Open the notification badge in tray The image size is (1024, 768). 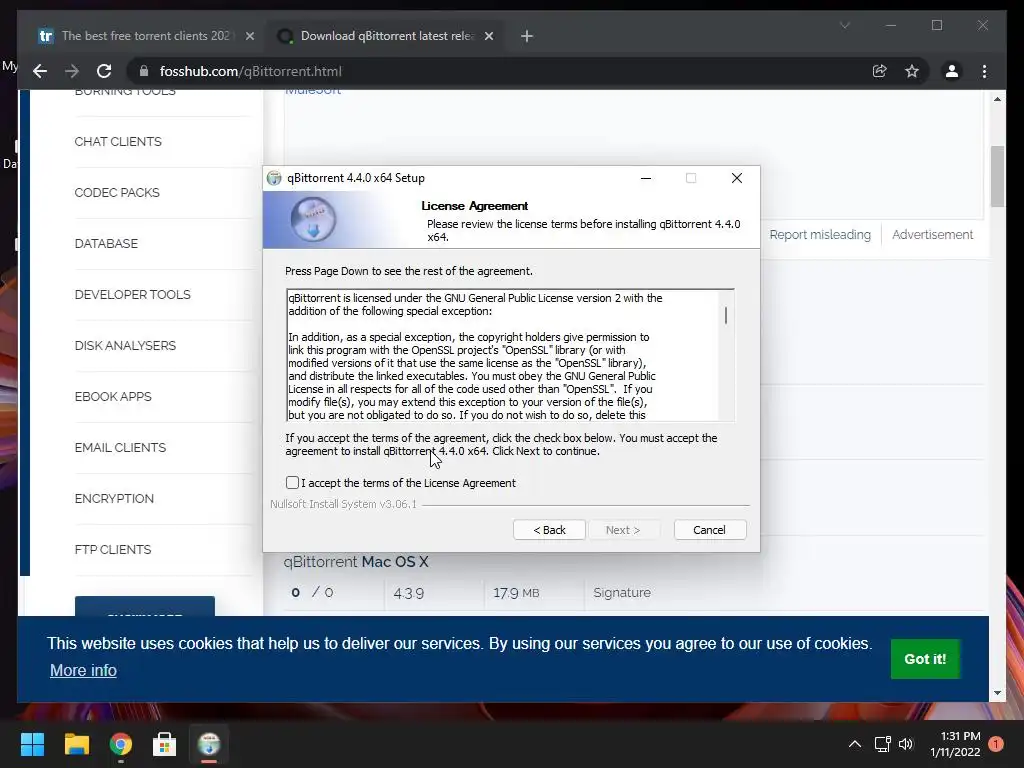pyautogui.click(x=996, y=744)
